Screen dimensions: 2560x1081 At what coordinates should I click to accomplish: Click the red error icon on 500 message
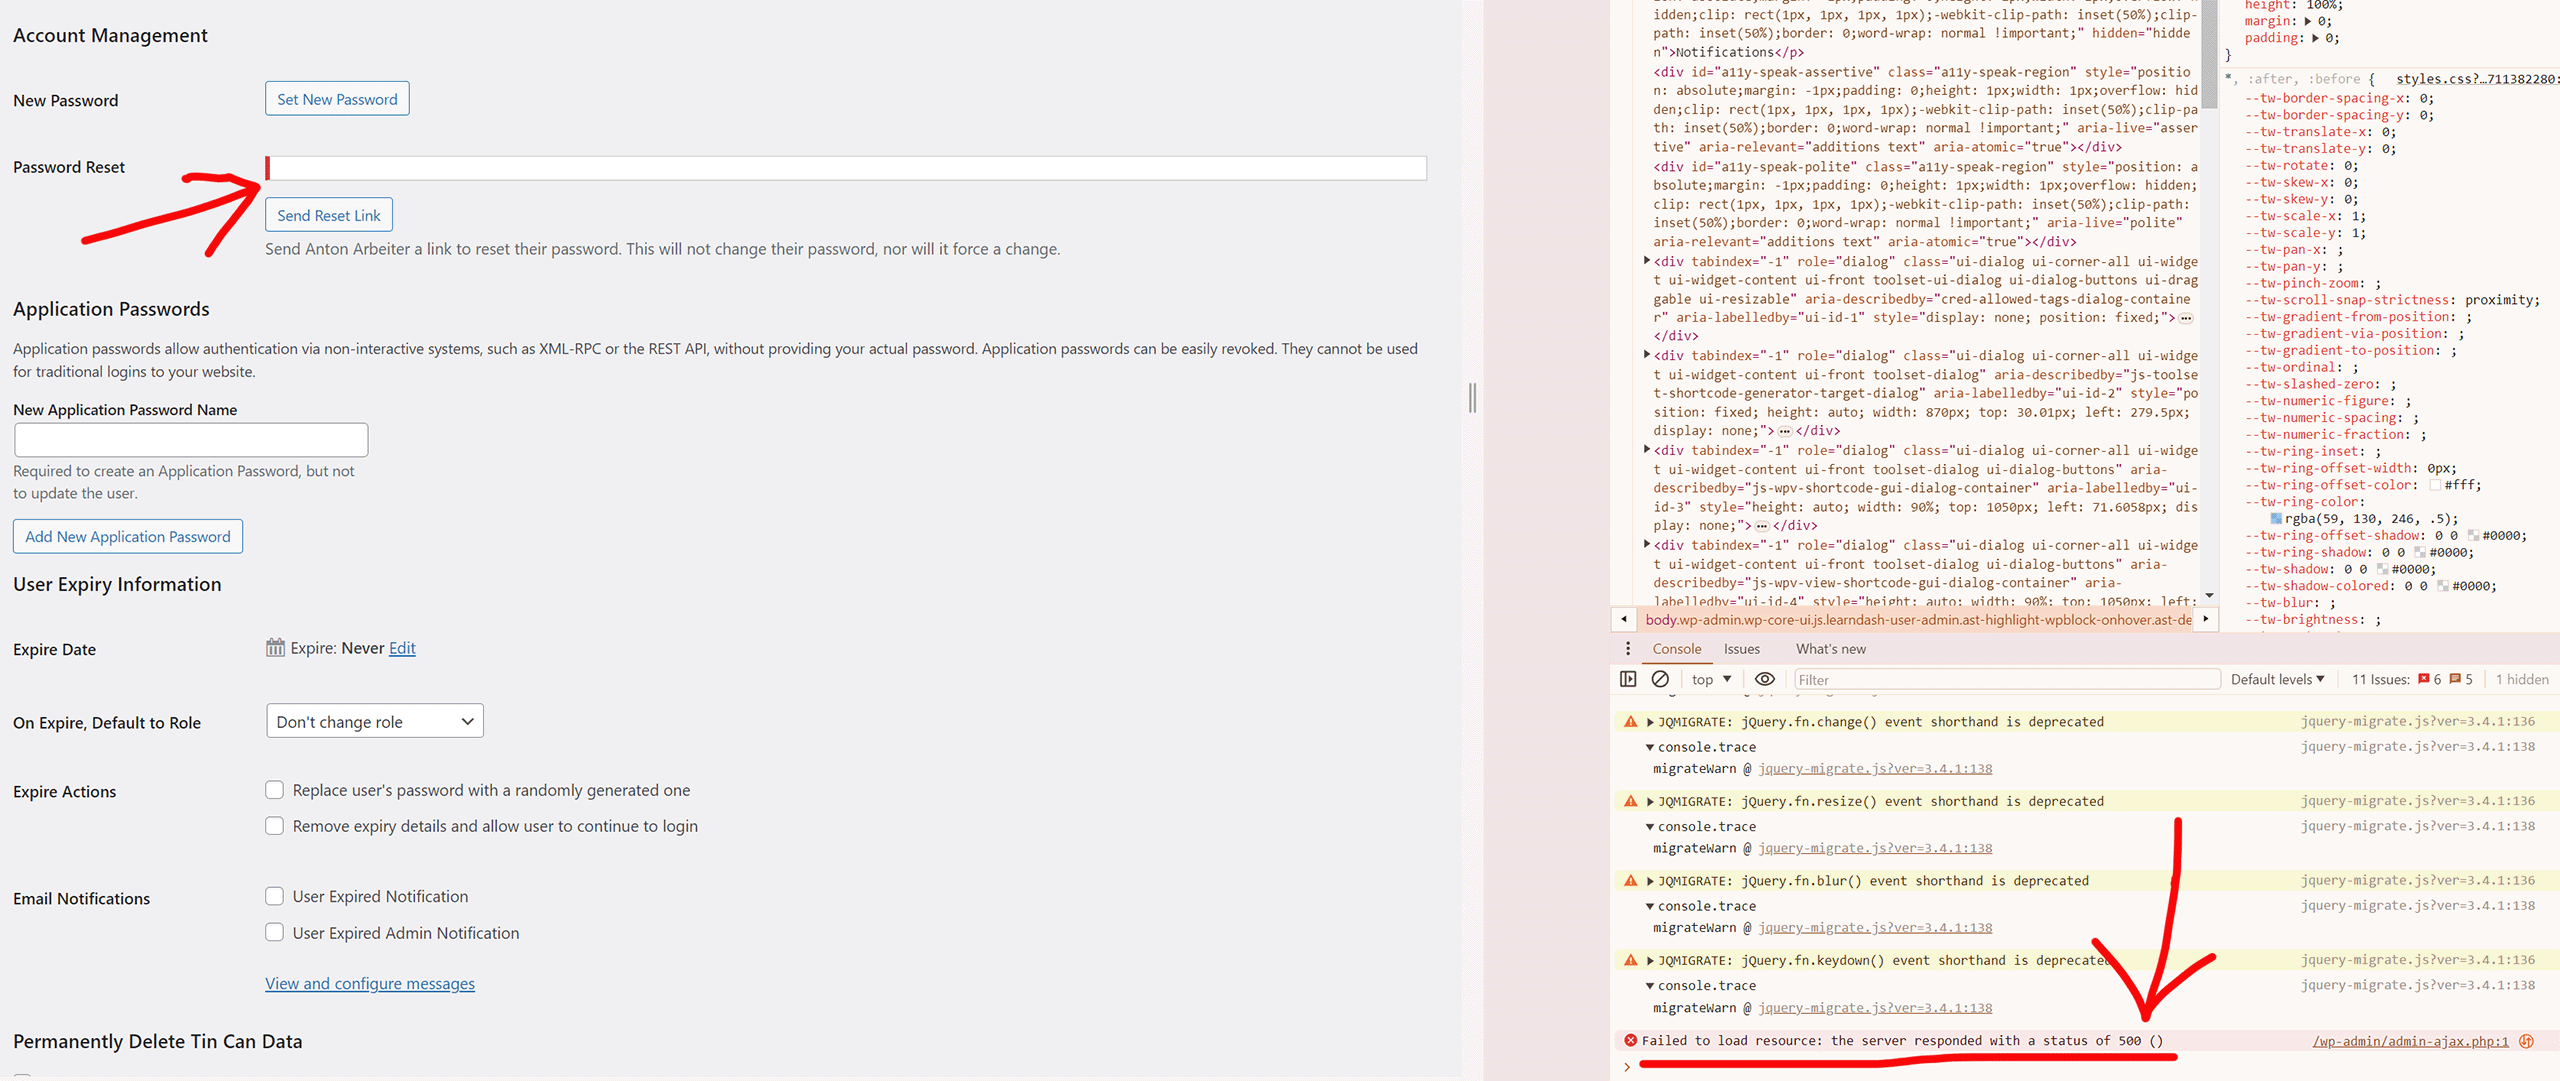pos(1630,1040)
